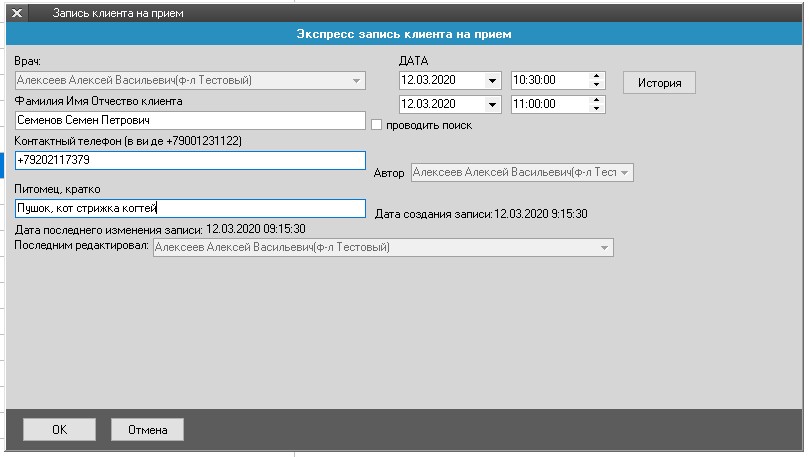Expand the start date calendar dropdown arrow
The image size is (810, 457).
point(492,81)
